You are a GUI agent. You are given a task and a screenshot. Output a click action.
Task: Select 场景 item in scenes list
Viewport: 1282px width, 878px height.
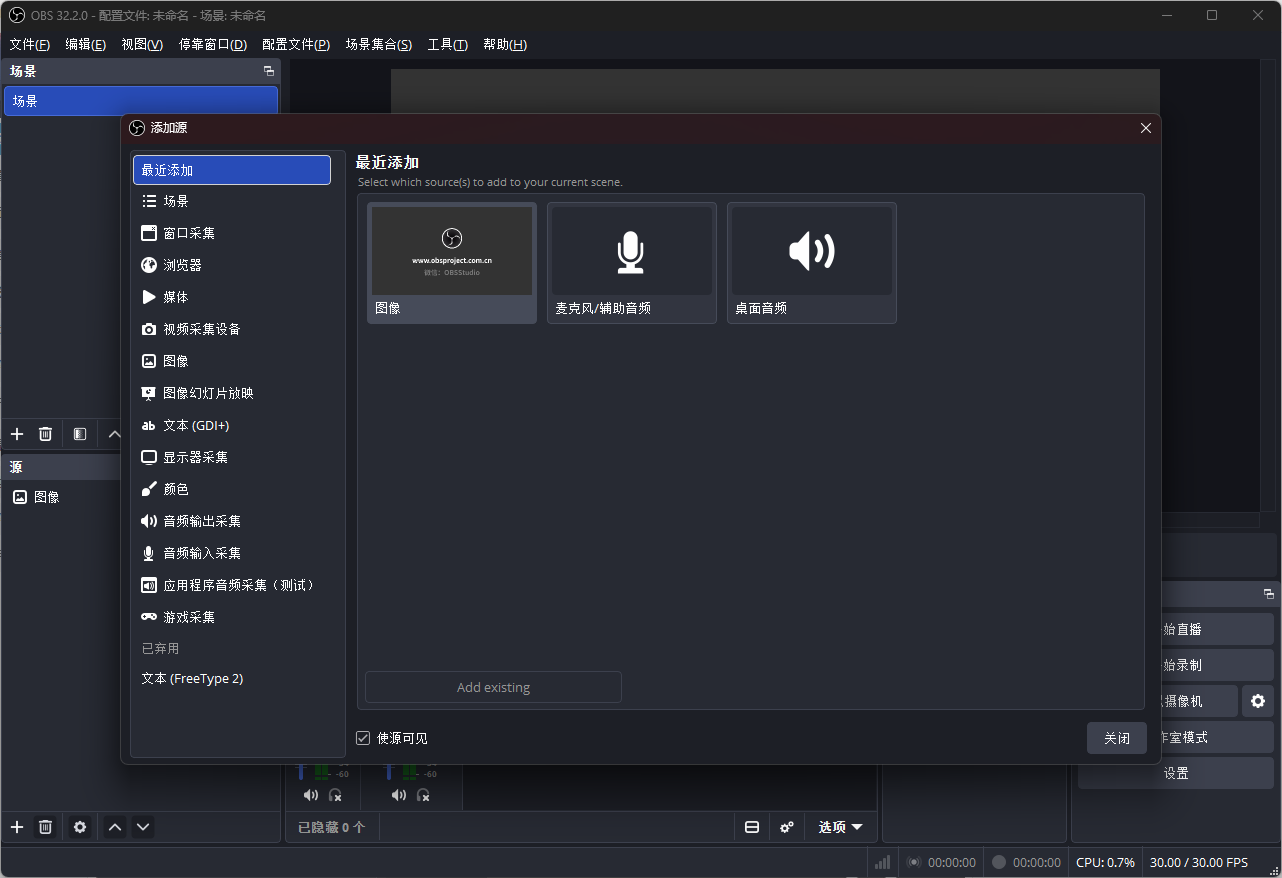click(141, 101)
